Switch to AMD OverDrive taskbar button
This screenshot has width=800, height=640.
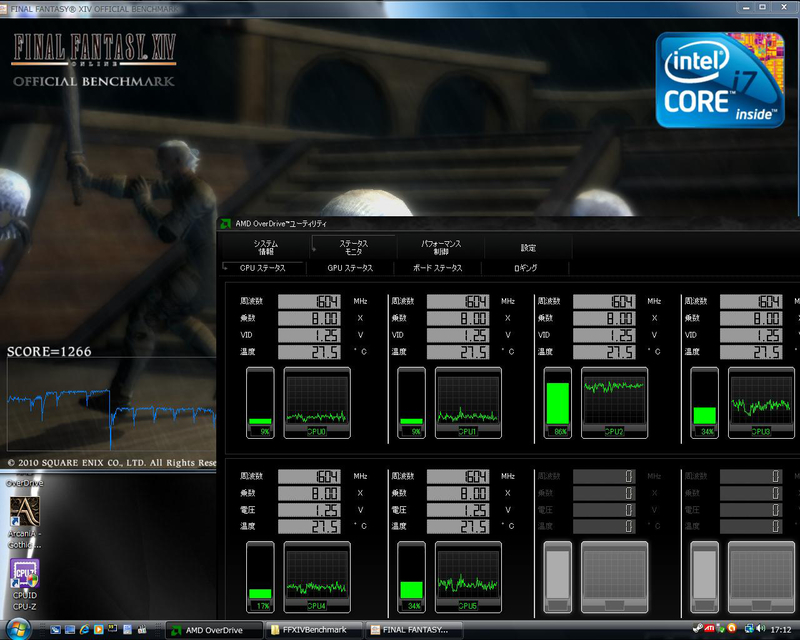pyautogui.click(x=215, y=630)
